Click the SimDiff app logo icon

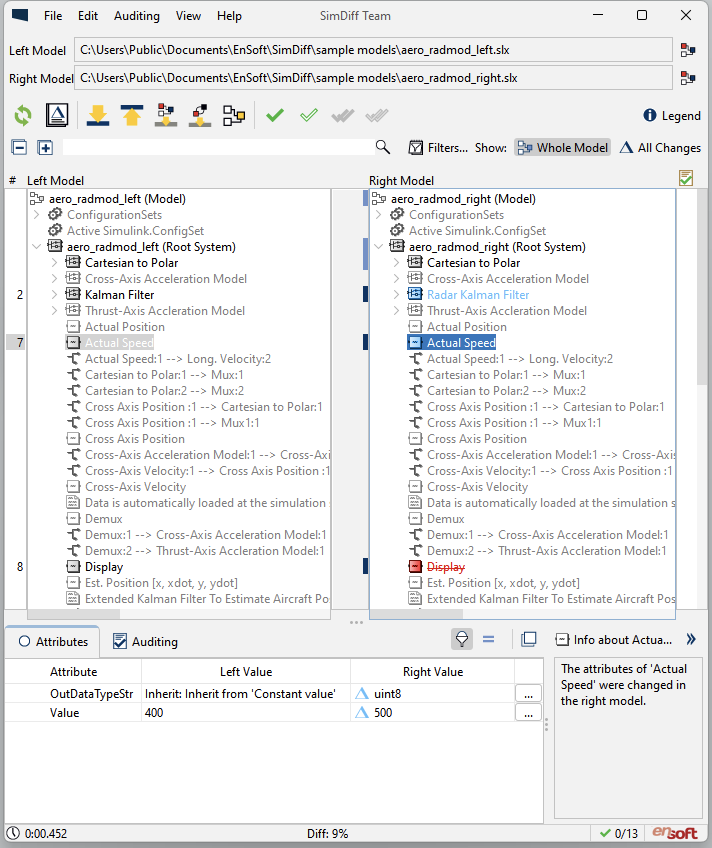tap(20, 15)
